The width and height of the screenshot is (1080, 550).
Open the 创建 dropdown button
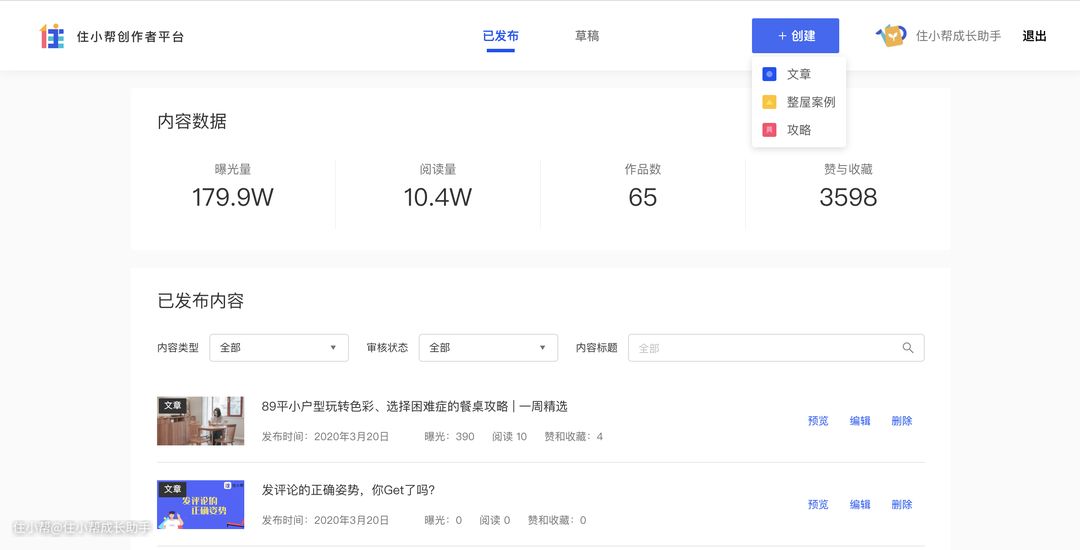(795, 36)
